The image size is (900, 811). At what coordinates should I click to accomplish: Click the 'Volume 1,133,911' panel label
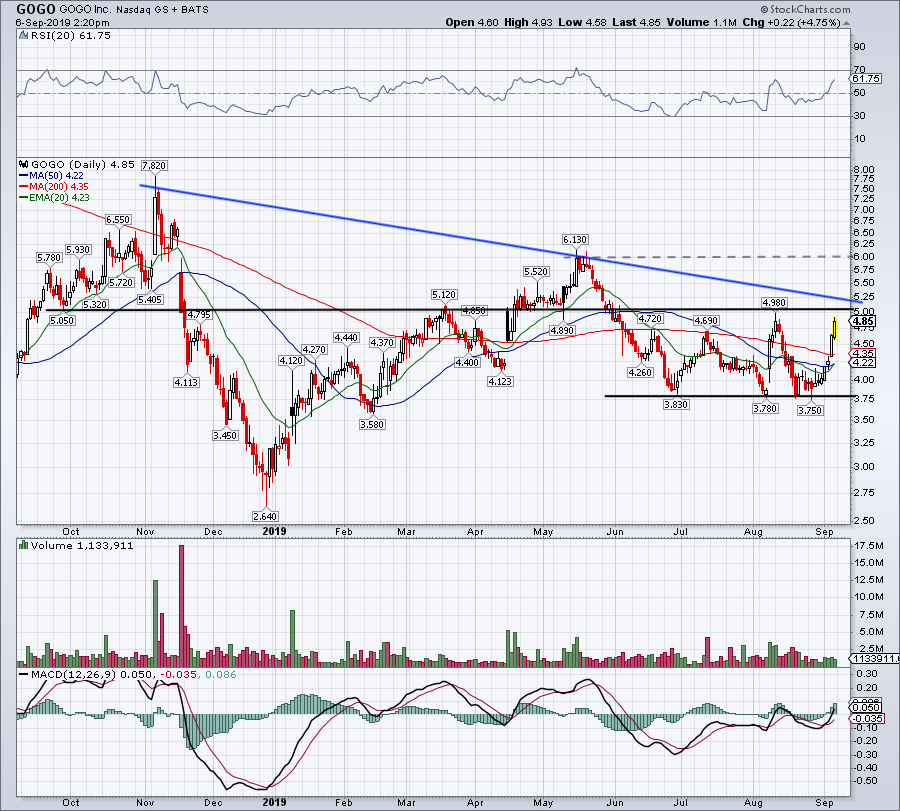[x=82, y=545]
